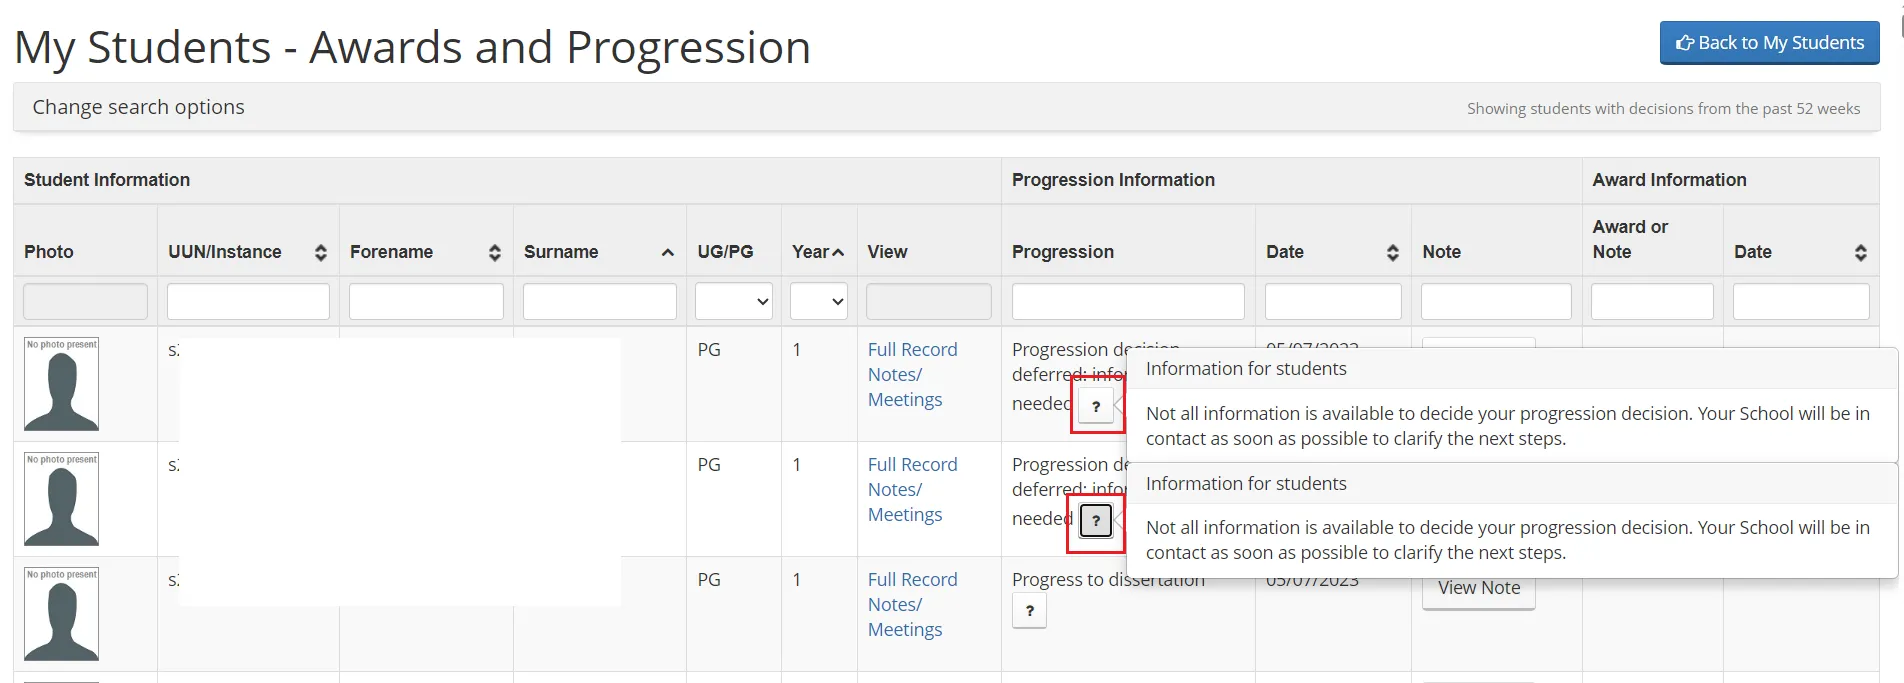Image resolution: width=1904 pixels, height=683 pixels.
Task: Reverse sorting on the Surname column
Action: [x=668, y=252]
